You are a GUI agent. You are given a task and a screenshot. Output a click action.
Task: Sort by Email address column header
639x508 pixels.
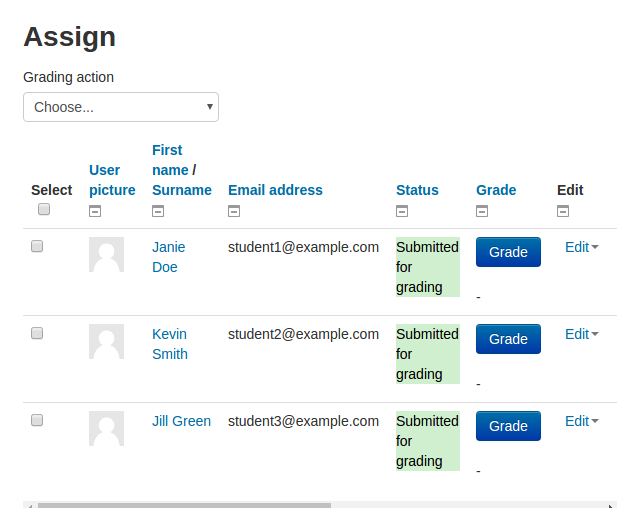tap(275, 190)
